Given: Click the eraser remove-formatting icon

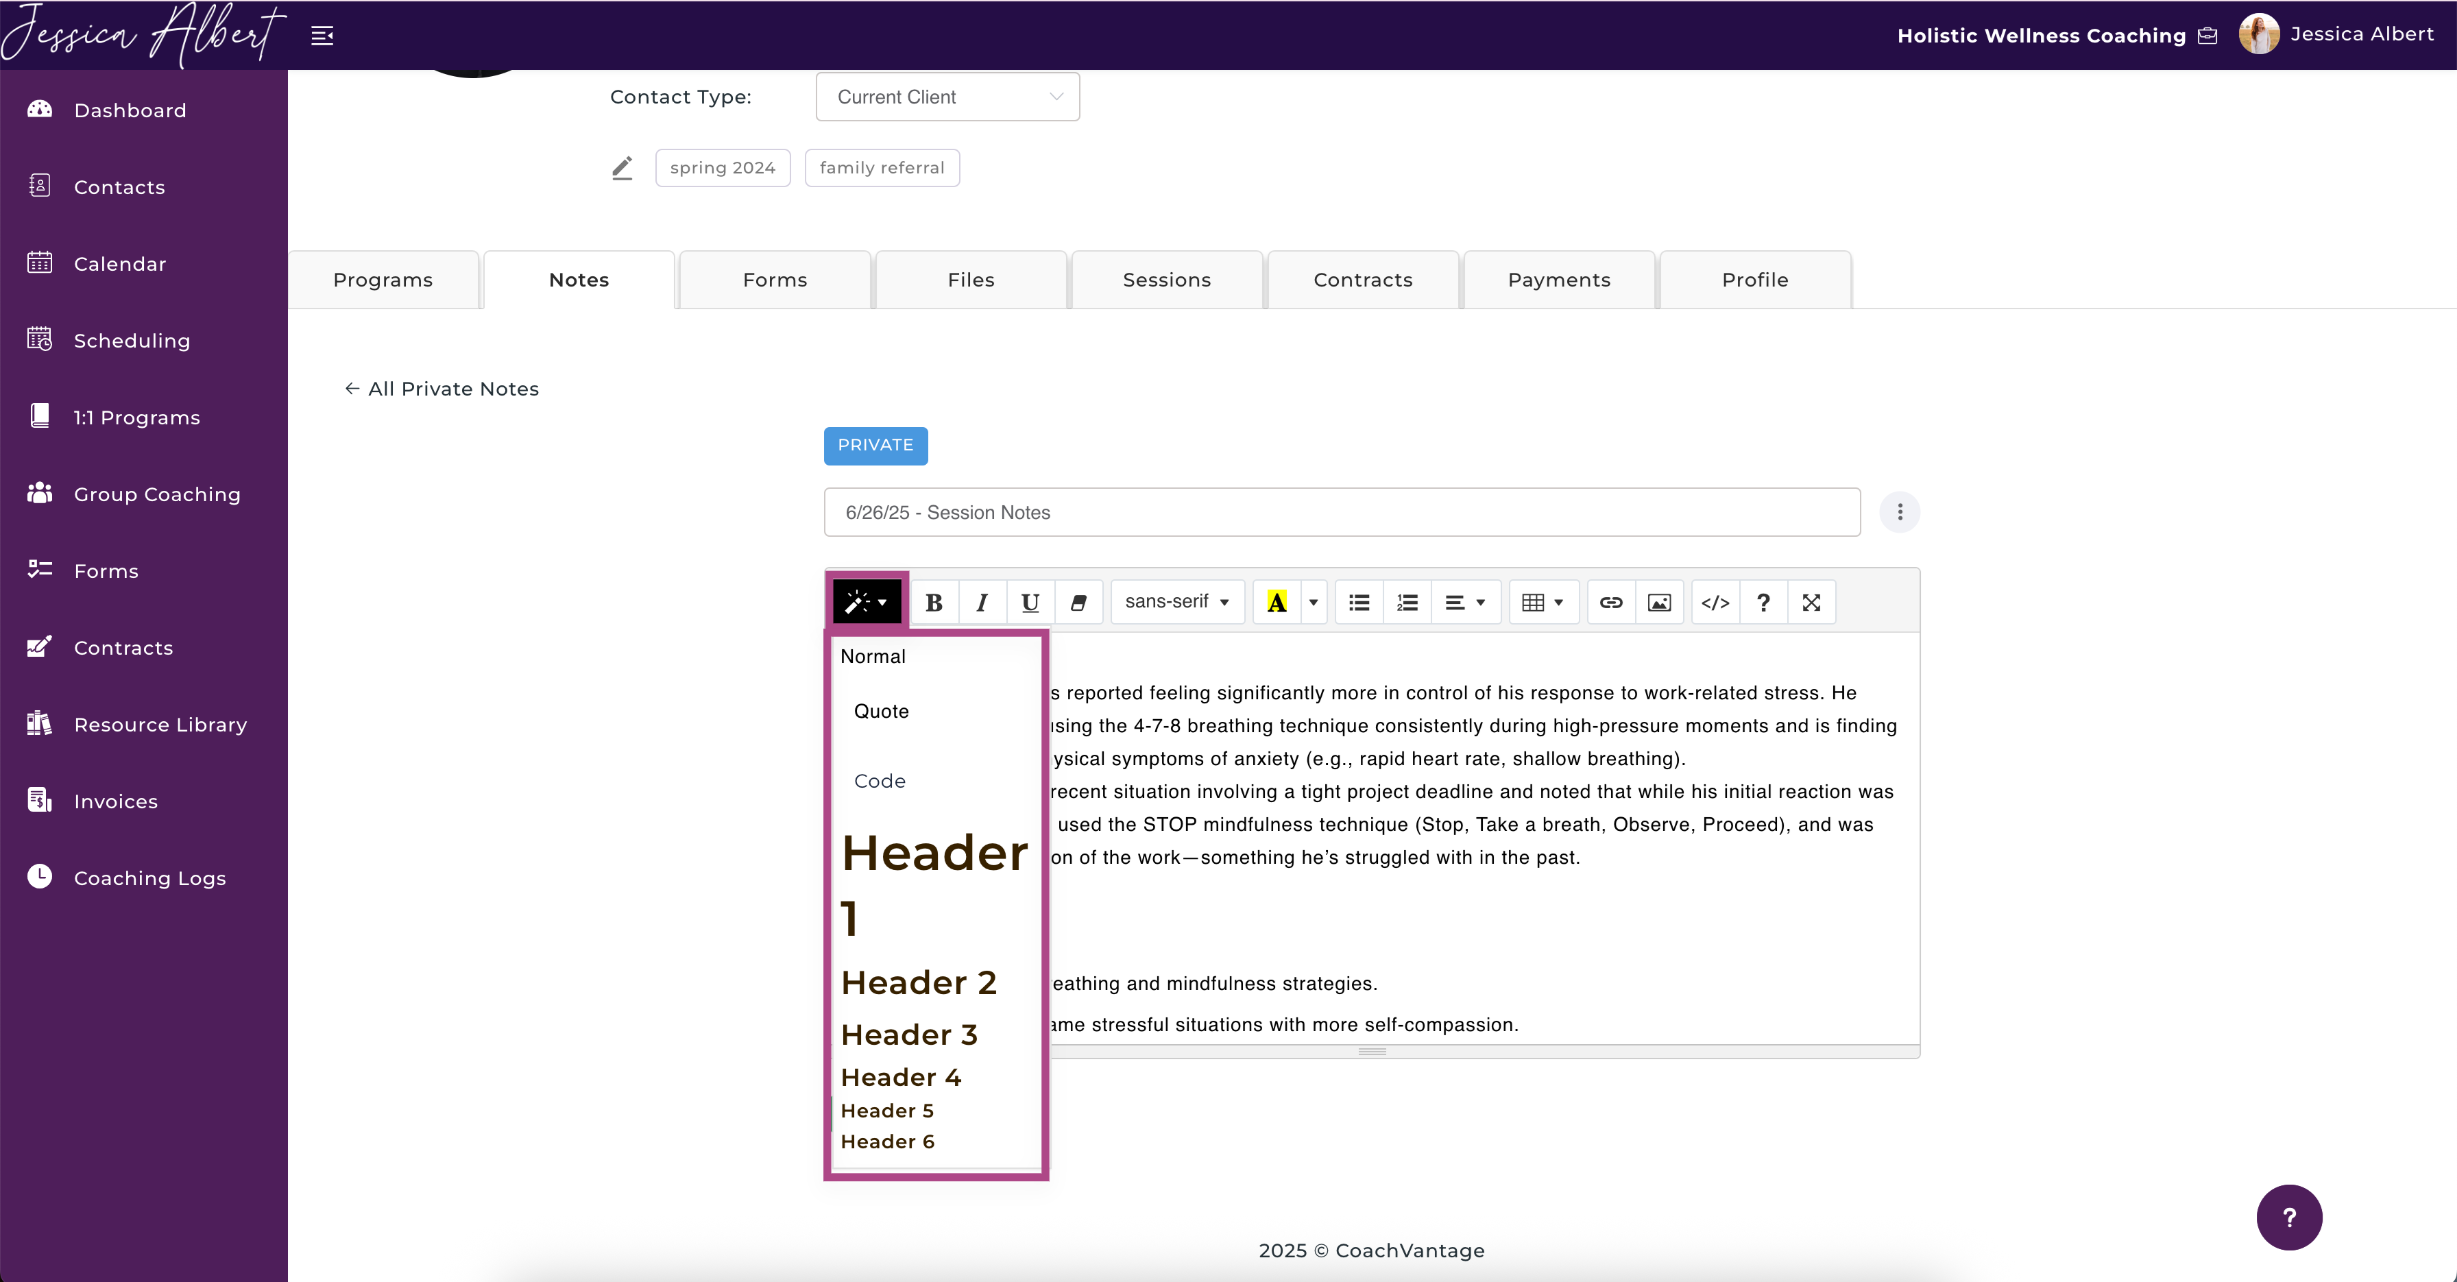Looking at the screenshot, I should coord(1078,602).
